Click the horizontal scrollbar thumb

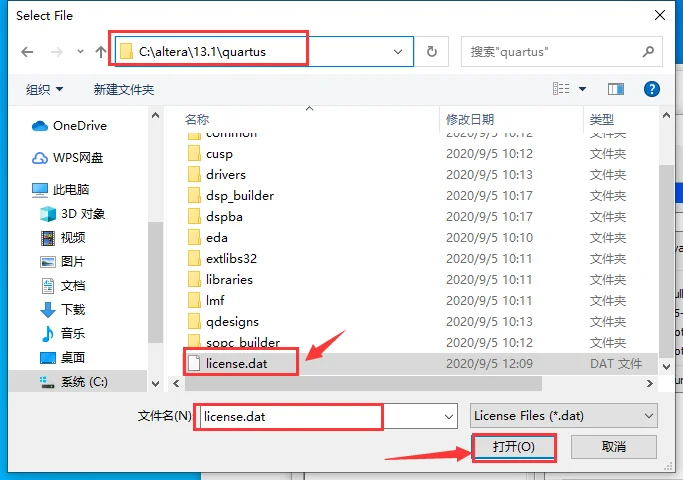click(x=363, y=383)
